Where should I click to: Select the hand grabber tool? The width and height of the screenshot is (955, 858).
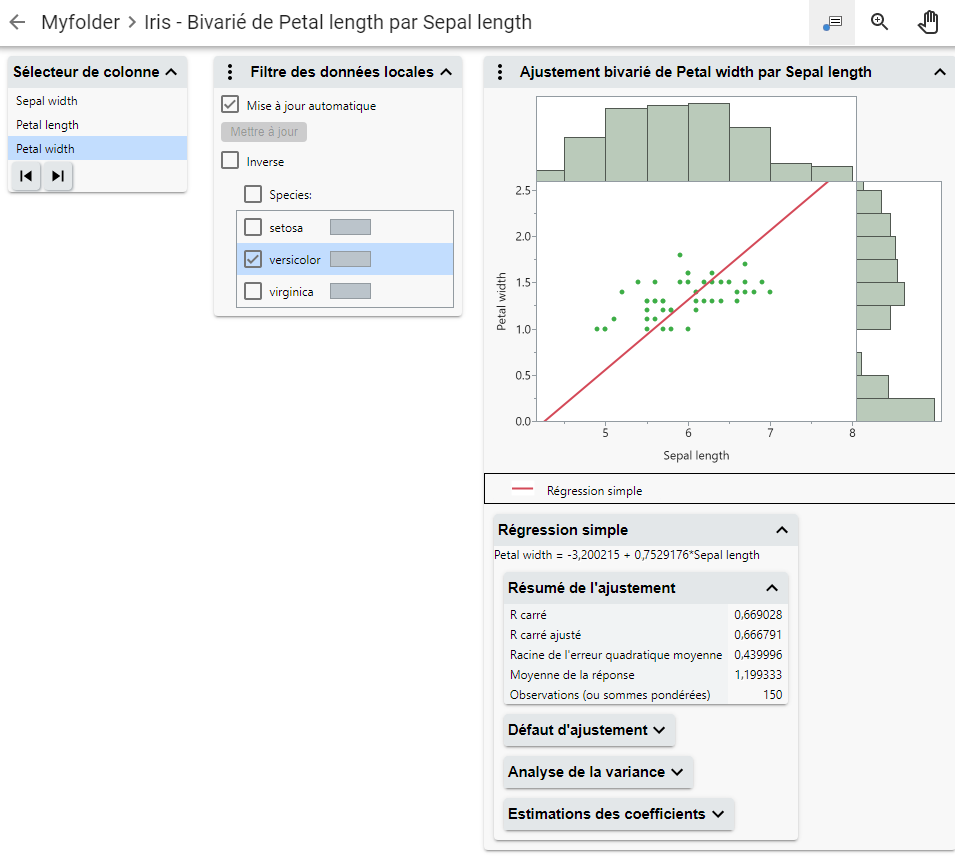tap(928, 22)
